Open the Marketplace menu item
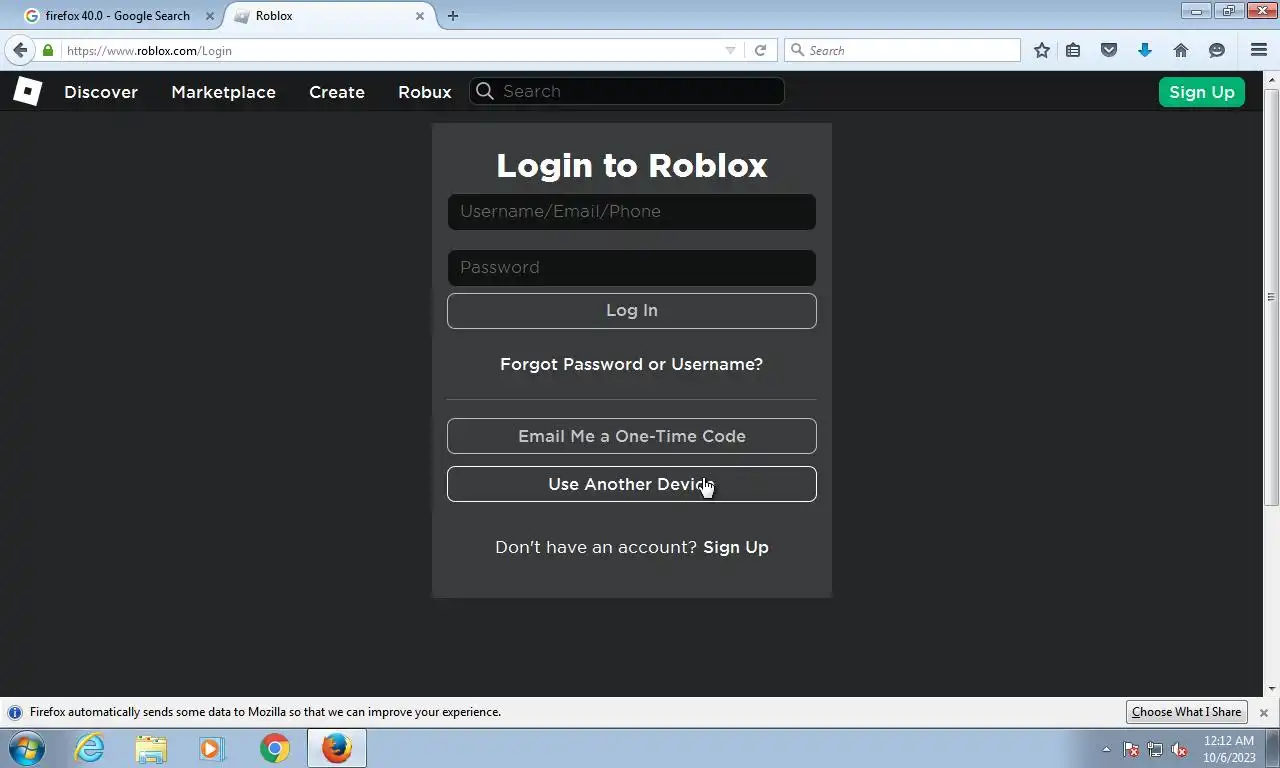1280x768 pixels. [223, 92]
